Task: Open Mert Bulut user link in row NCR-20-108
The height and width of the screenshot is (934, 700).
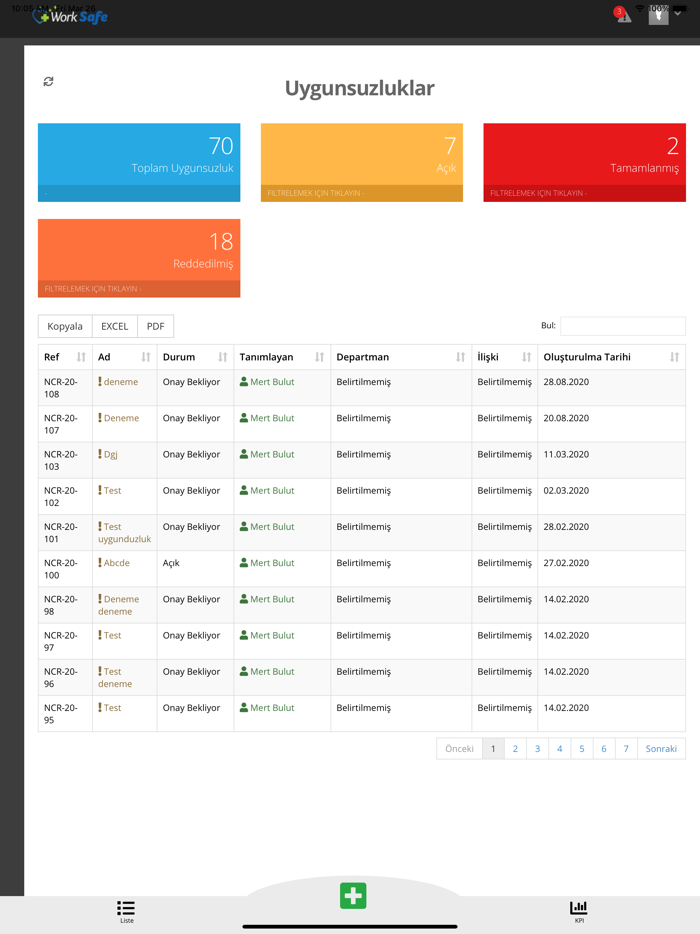Action: point(272,382)
